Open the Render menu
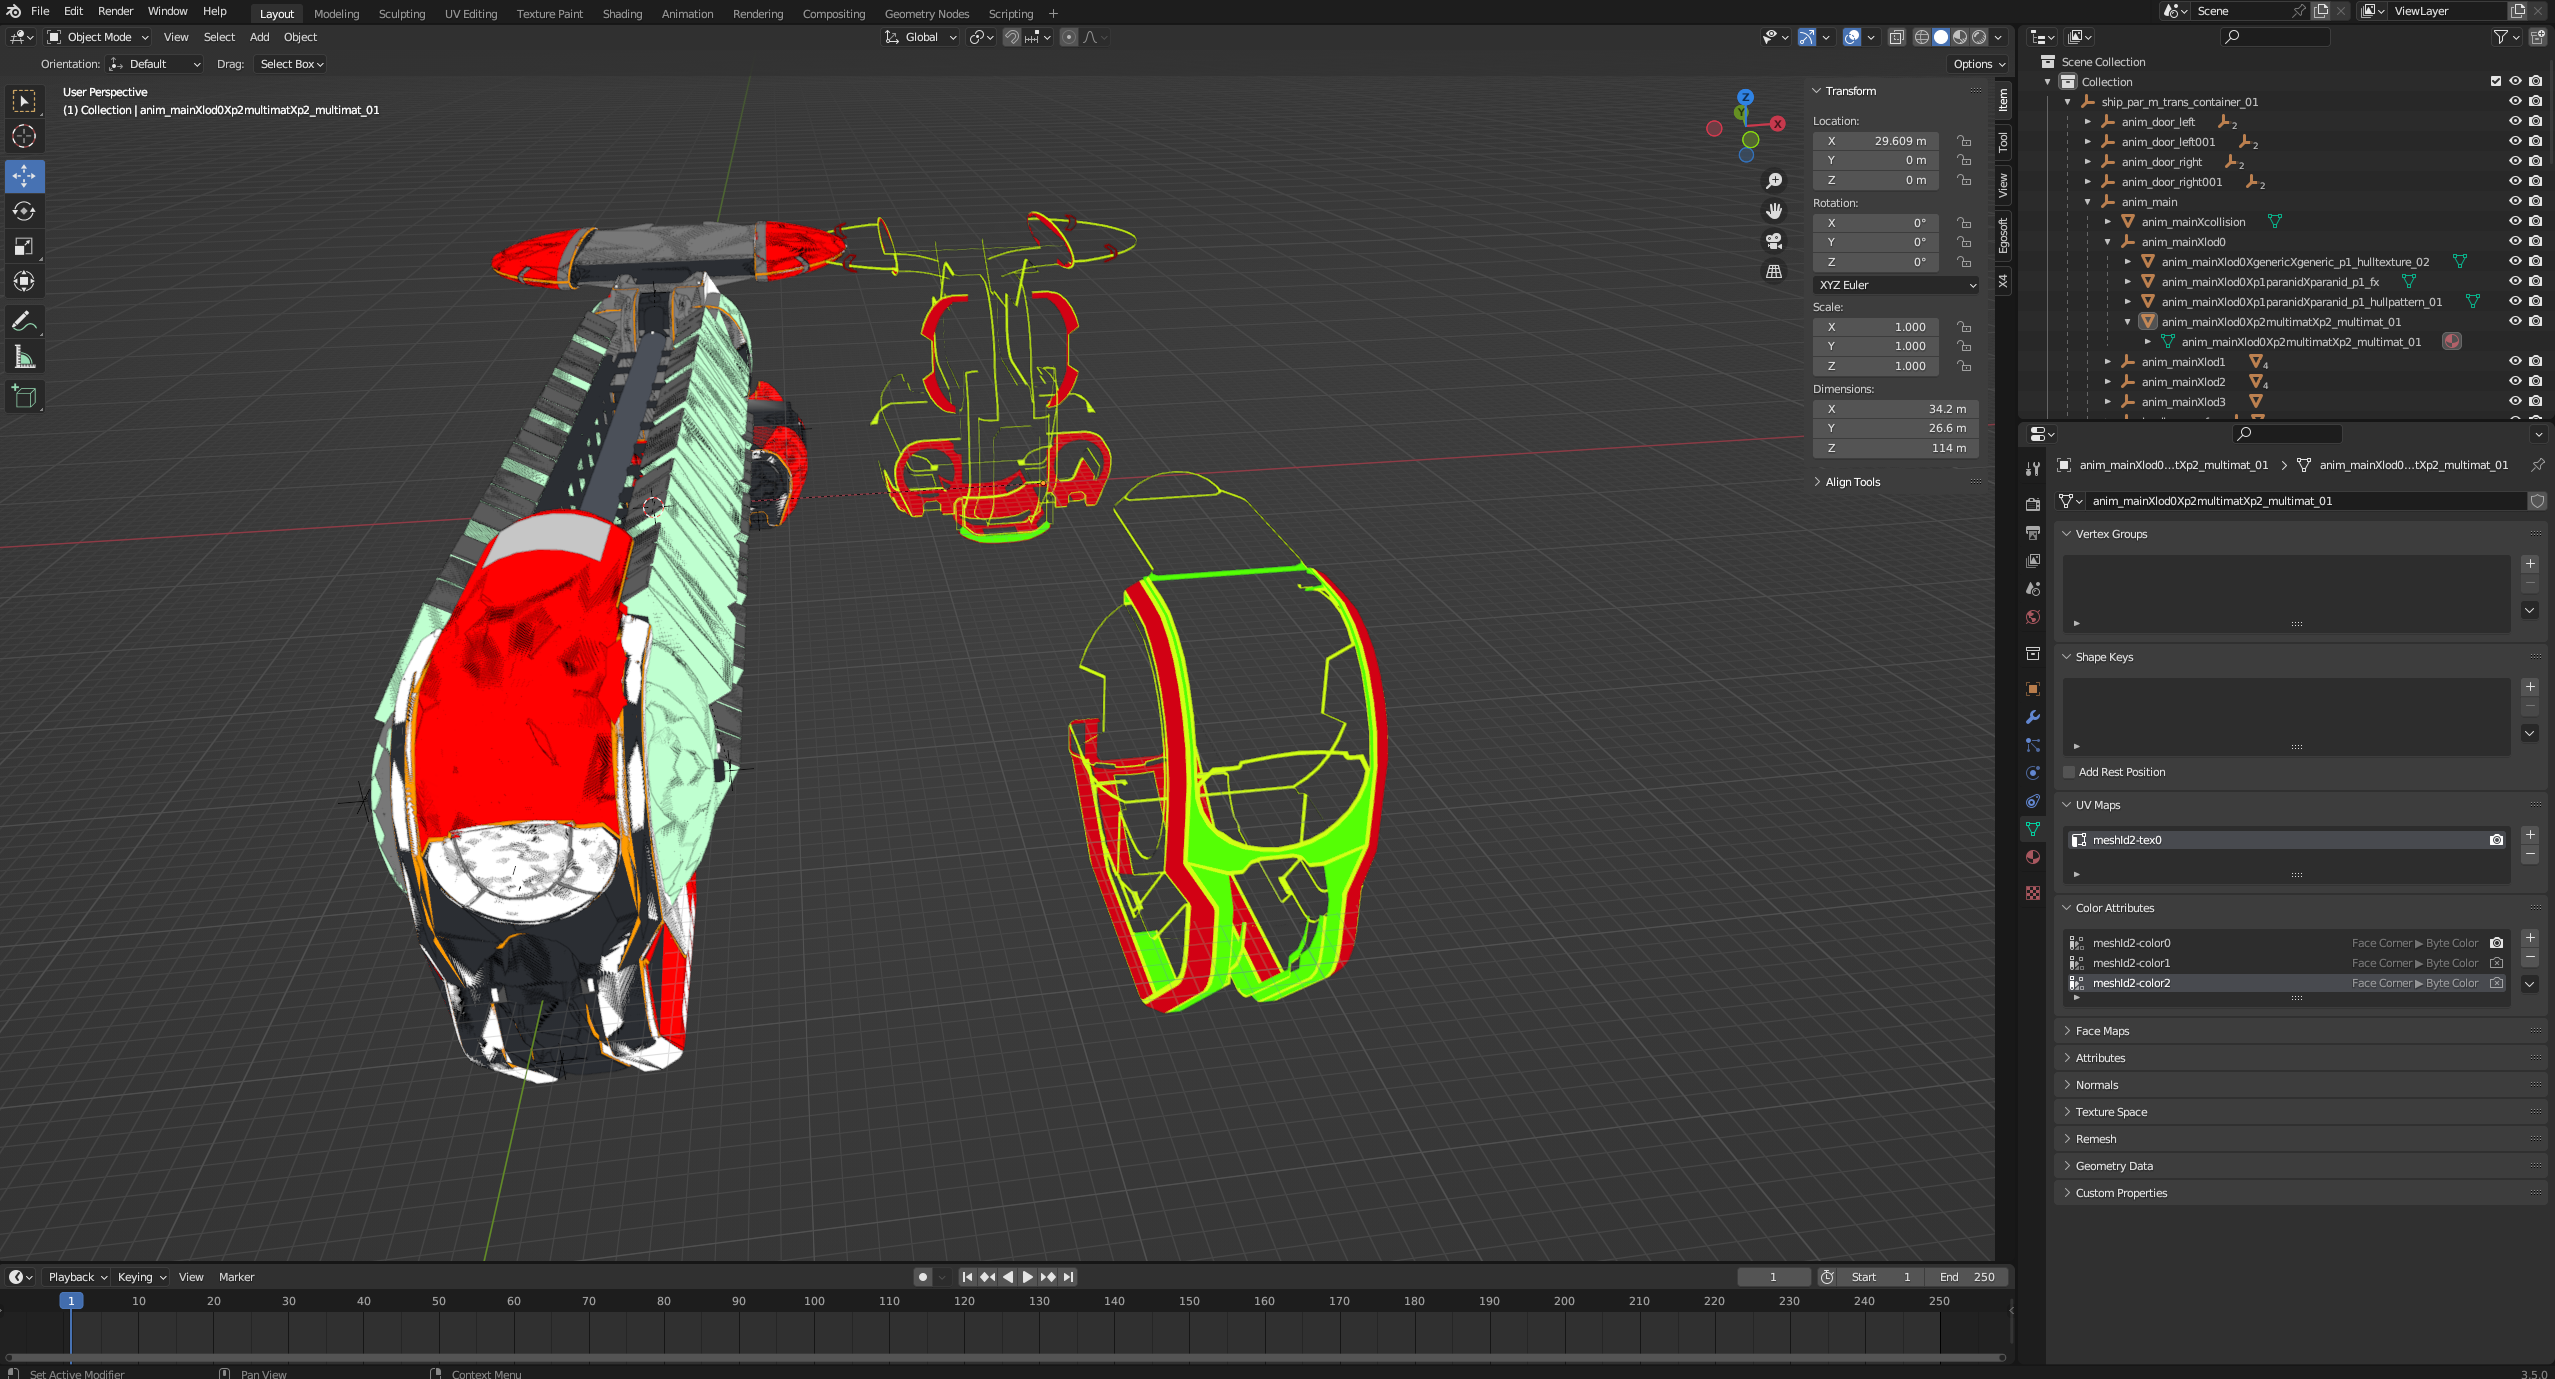The width and height of the screenshot is (2555, 1379). coord(115,11)
